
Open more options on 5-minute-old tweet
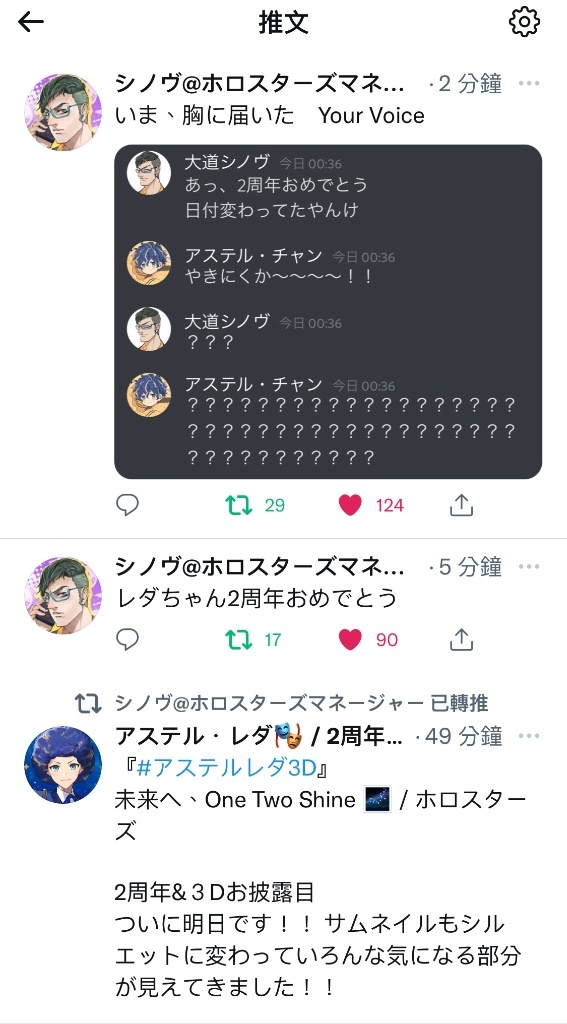[529, 567]
